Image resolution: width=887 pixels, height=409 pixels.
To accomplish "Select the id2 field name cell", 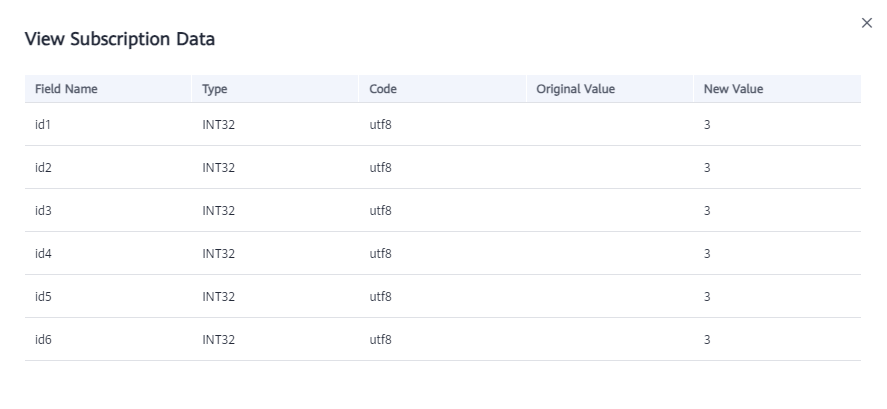I will coord(43,167).
